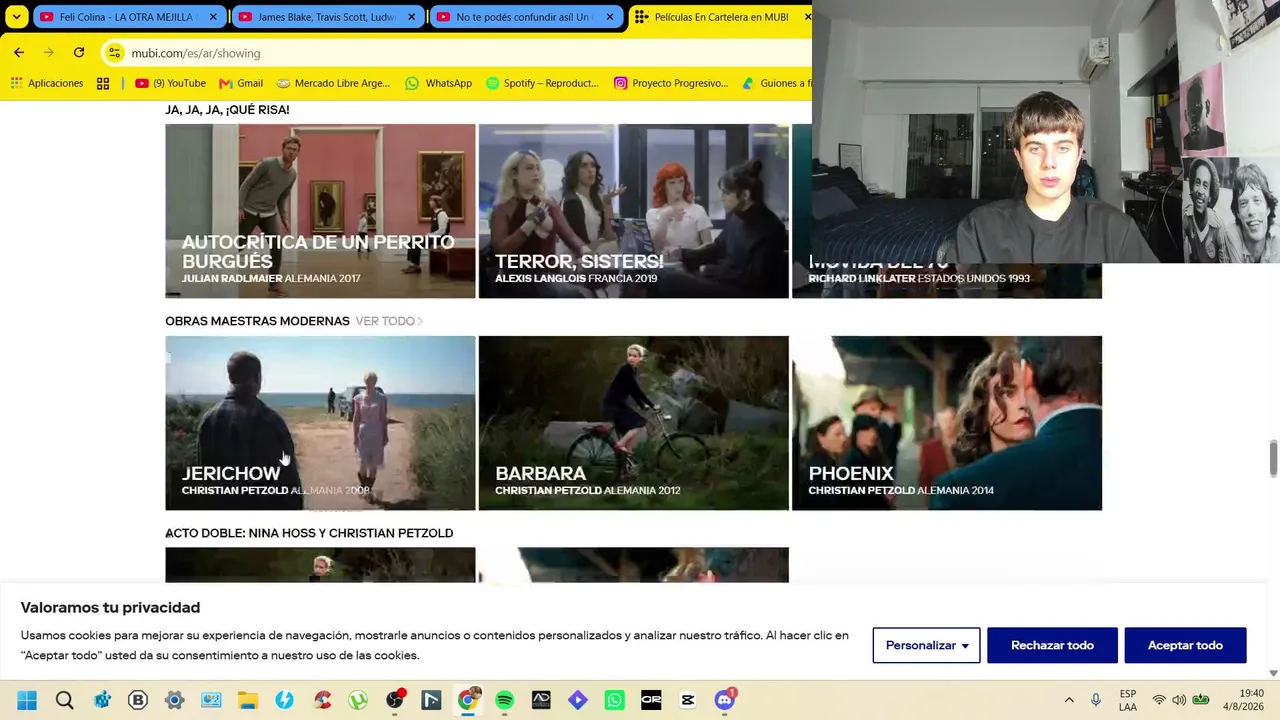This screenshot has height=720, width=1280.
Task: Open the Personalizar cookie options dropdown
Action: coord(927,645)
